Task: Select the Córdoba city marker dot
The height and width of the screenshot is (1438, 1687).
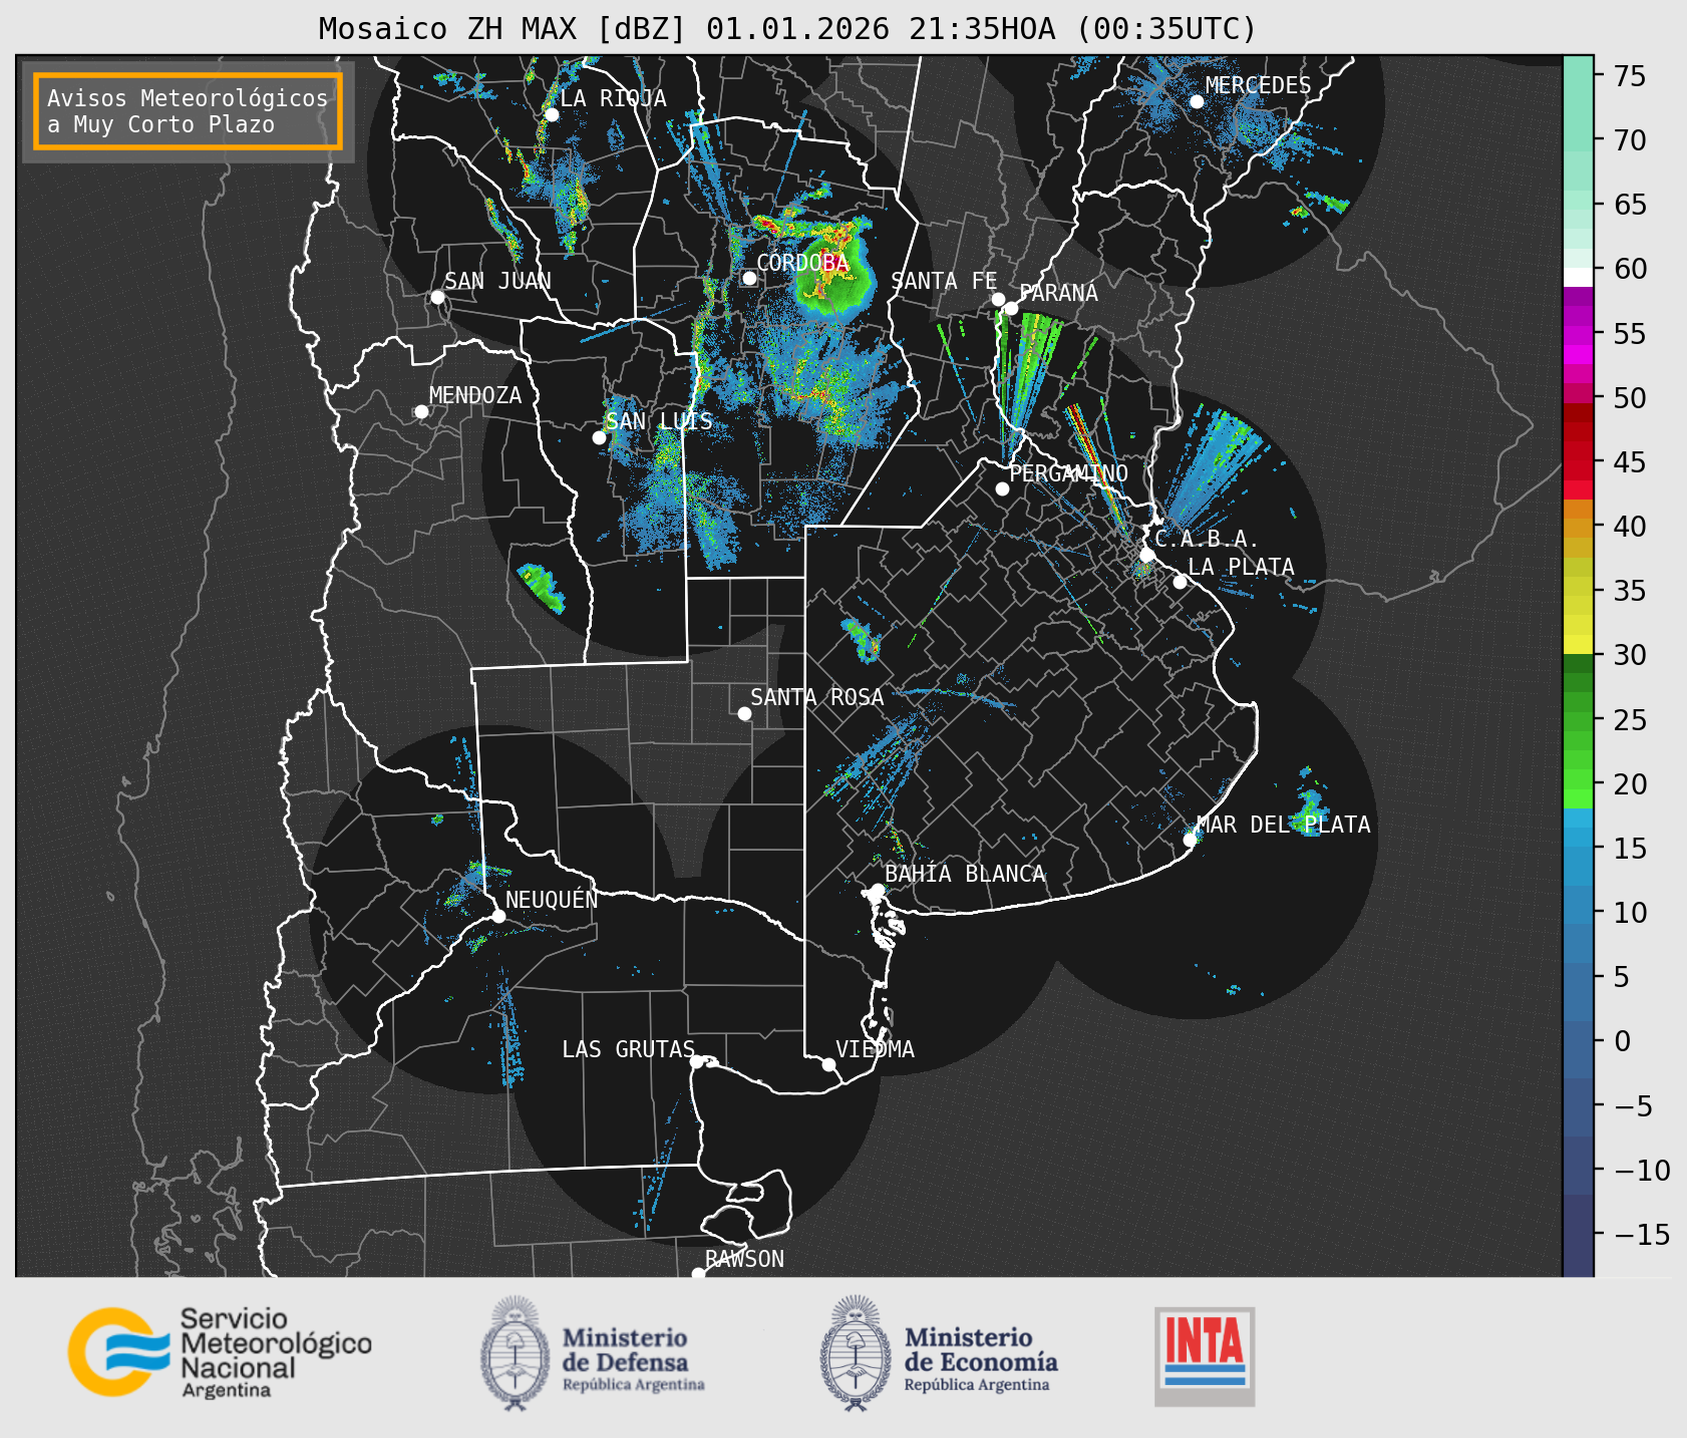Action: tap(749, 278)
